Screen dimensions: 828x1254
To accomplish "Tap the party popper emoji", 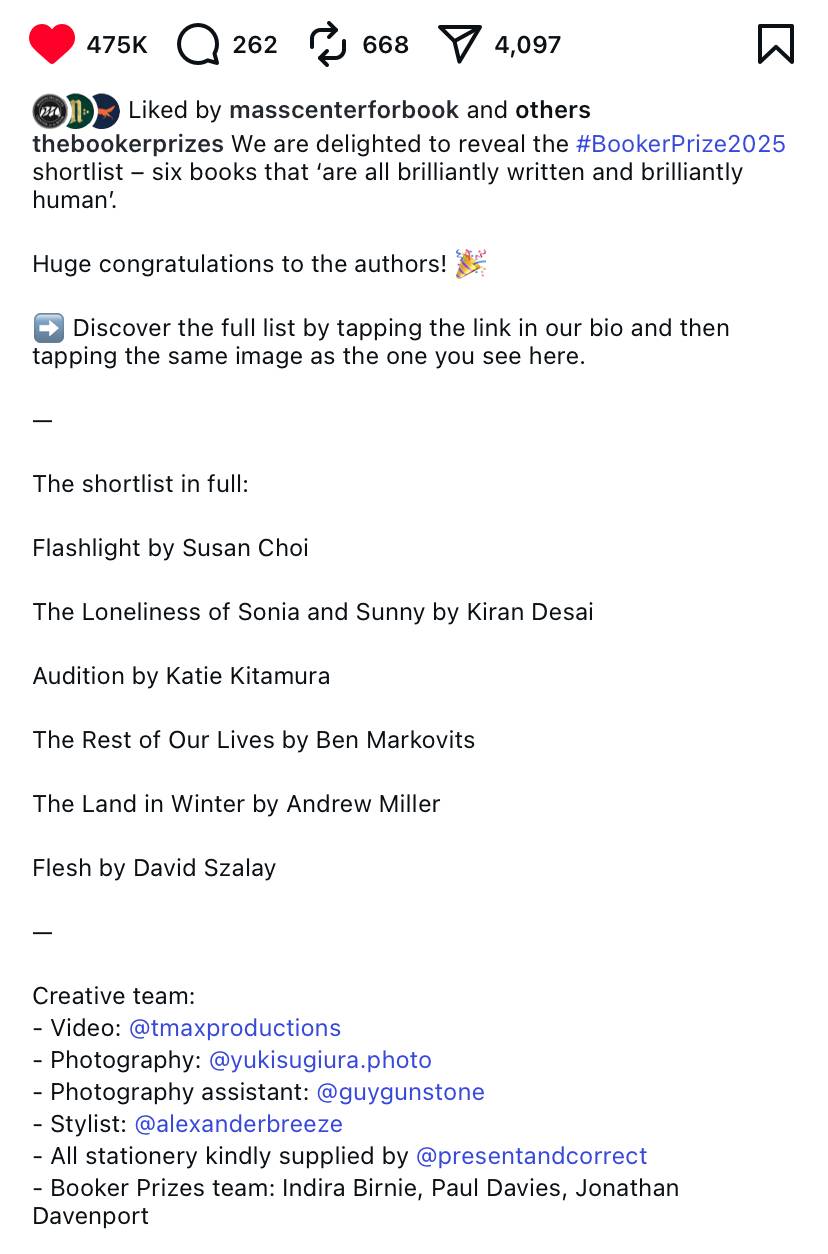I will tap(470, 264).
